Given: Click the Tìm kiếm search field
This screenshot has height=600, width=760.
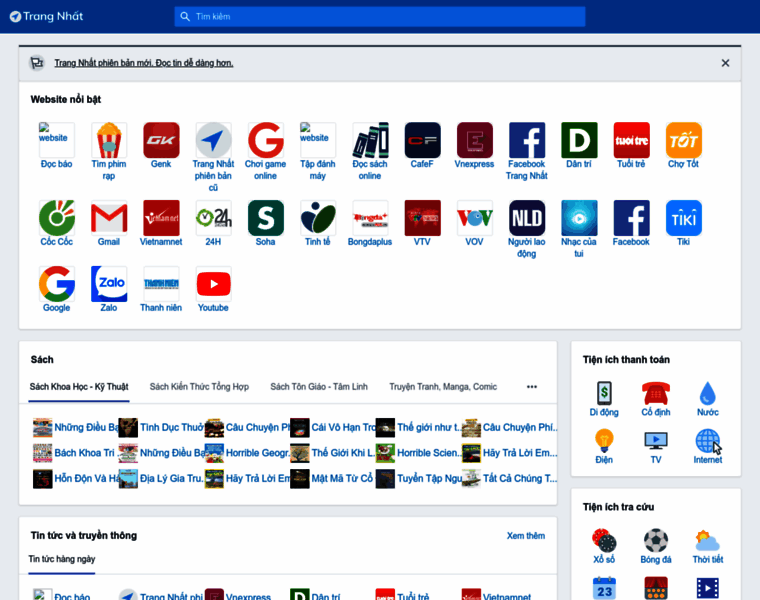Looking at the screenshot, I should (380, 16).
